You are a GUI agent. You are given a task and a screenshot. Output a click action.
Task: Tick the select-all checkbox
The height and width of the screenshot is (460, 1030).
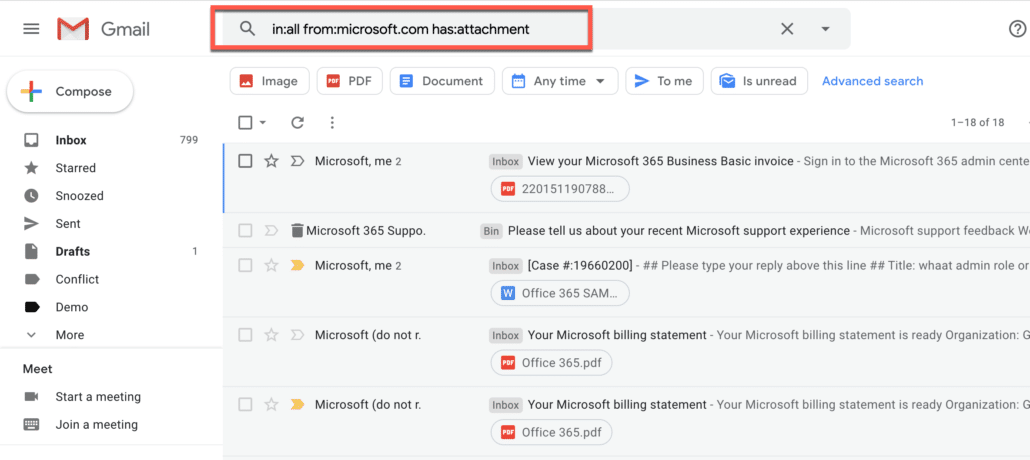pos(245,122)
